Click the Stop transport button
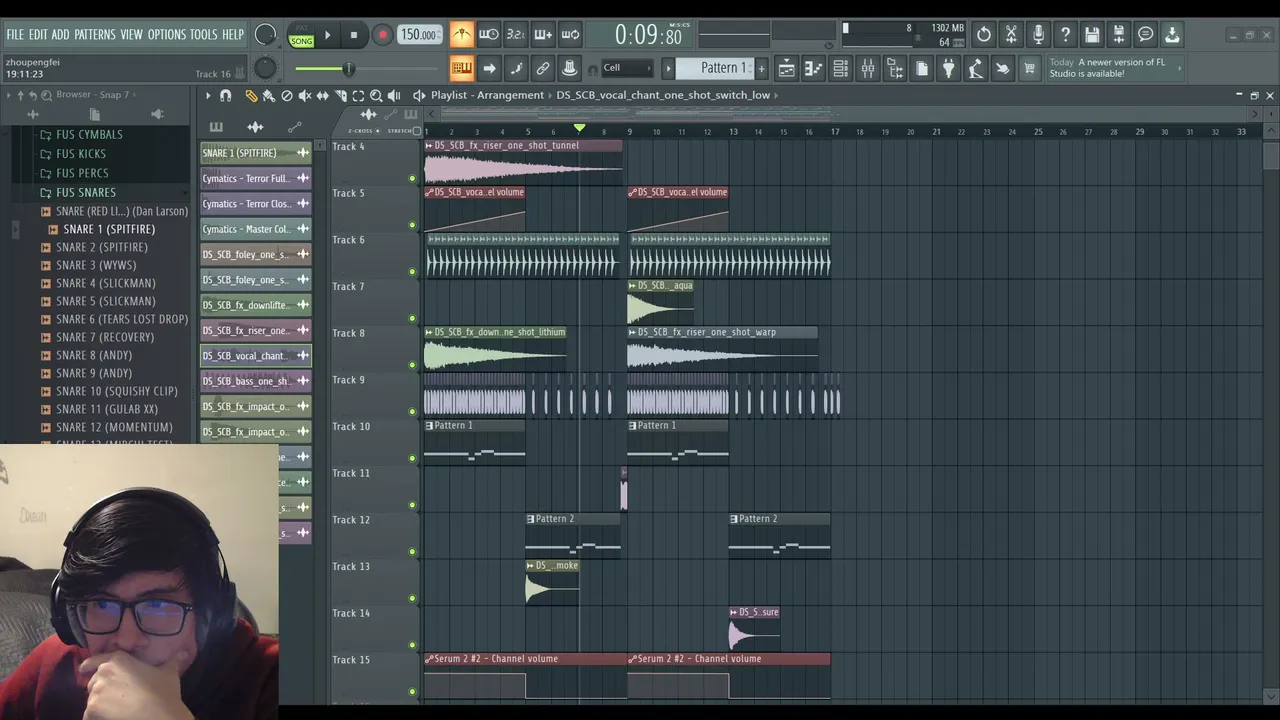Viewport: 1280px width, 720px height. pyautogui.click(x=353, y=35)
